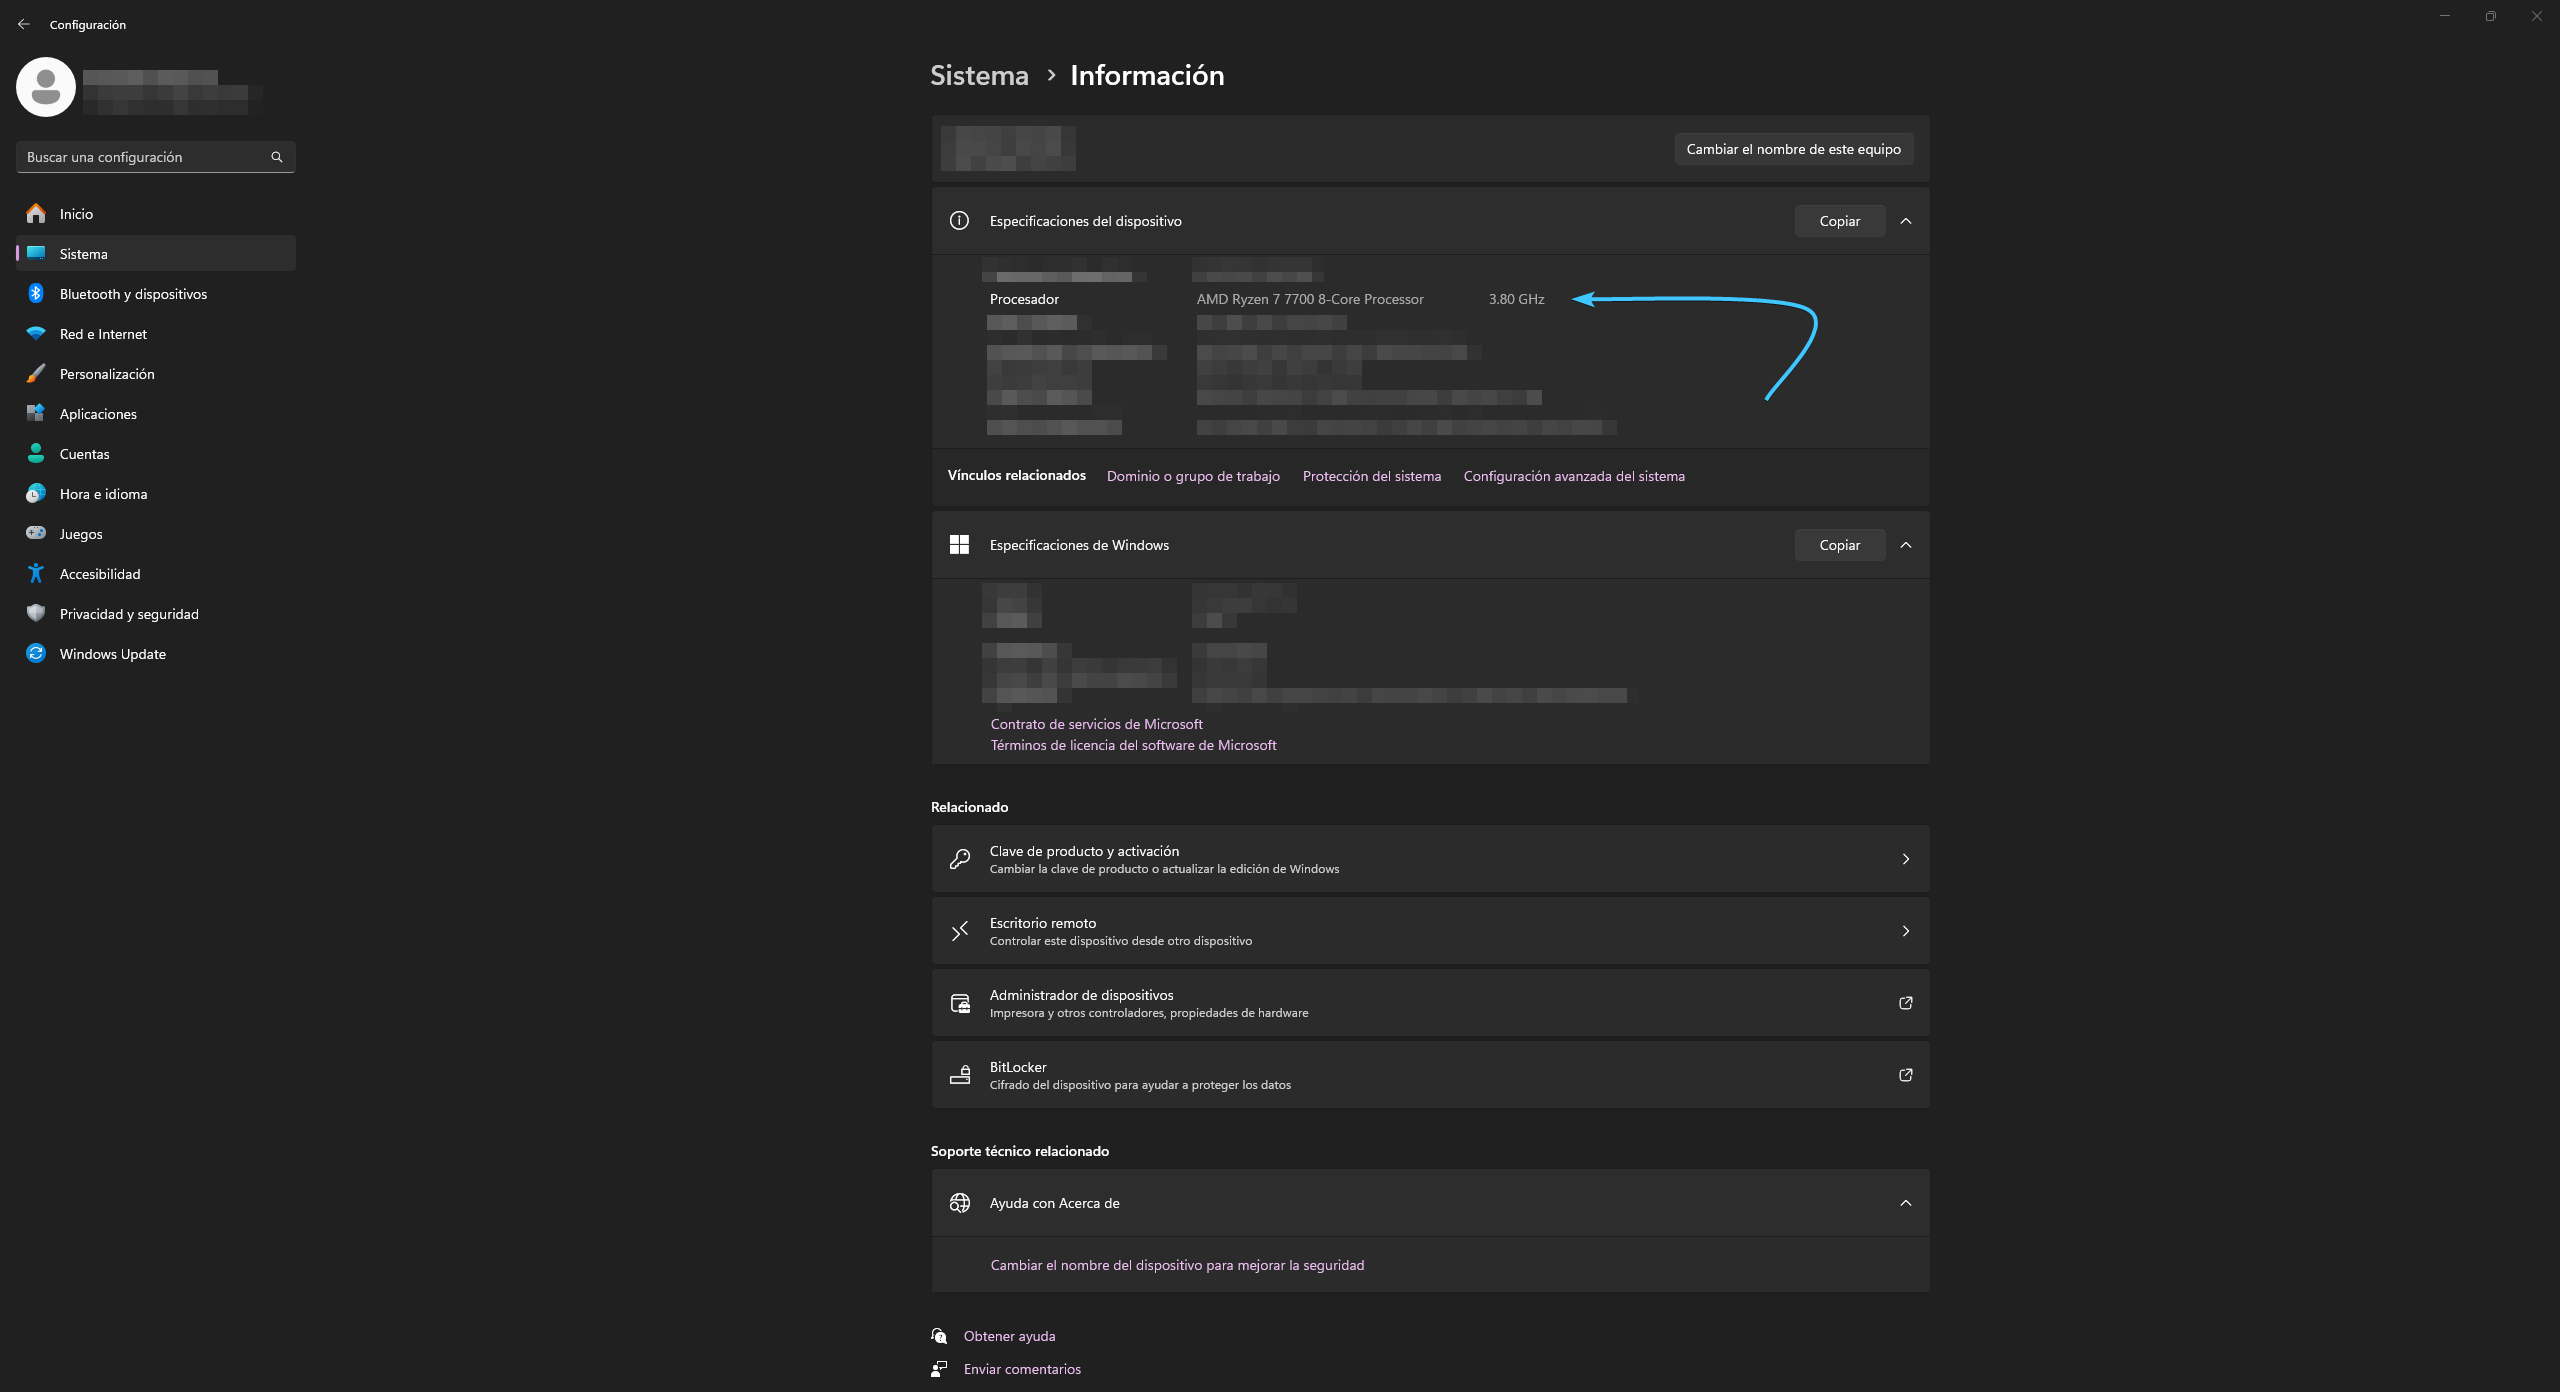Open Cambiar el nombre del dispositivo help link
The image size is (2560, 1392).
(1177, 1265)
